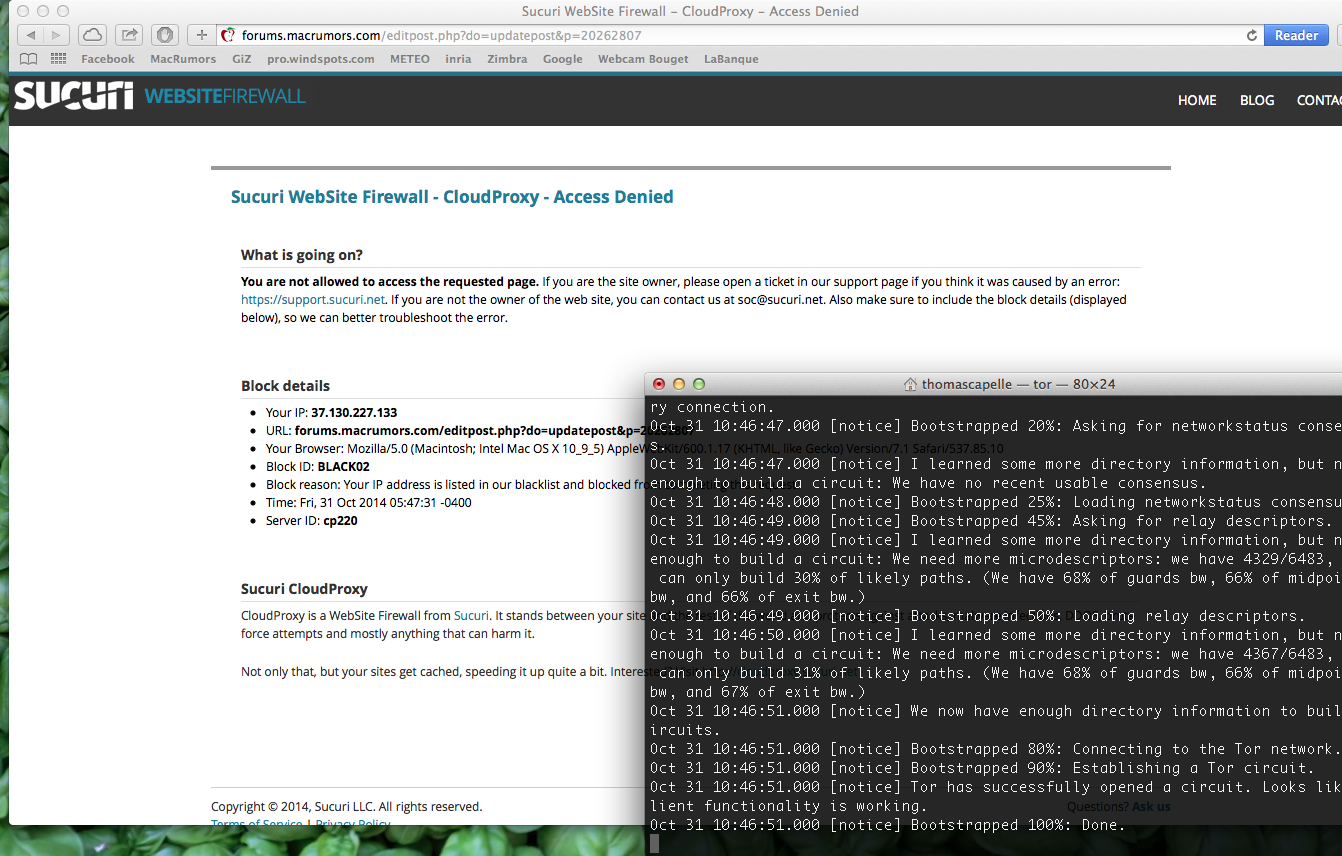
Task: Follow the https://support.sucuri.net link
Action: (313, 300)
